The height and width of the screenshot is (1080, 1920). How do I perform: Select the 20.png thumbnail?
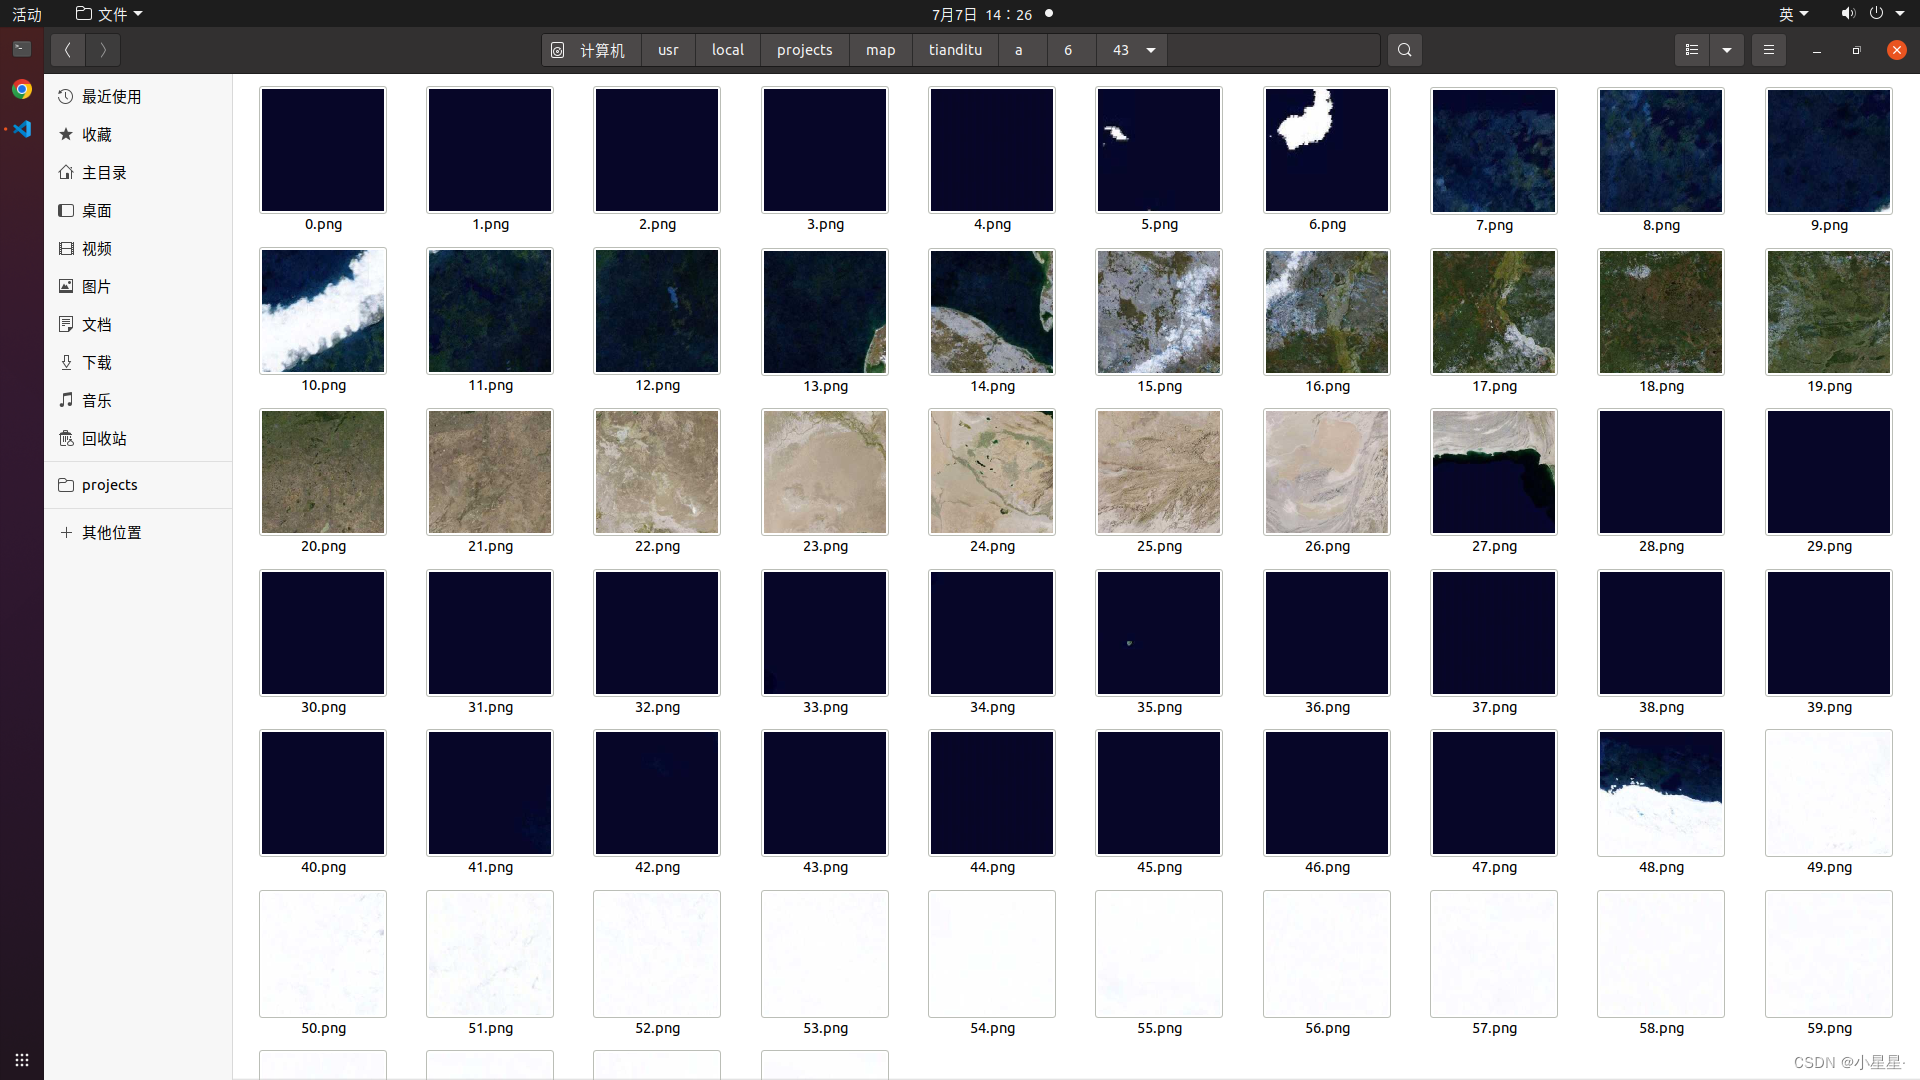[x=323, y=472]
